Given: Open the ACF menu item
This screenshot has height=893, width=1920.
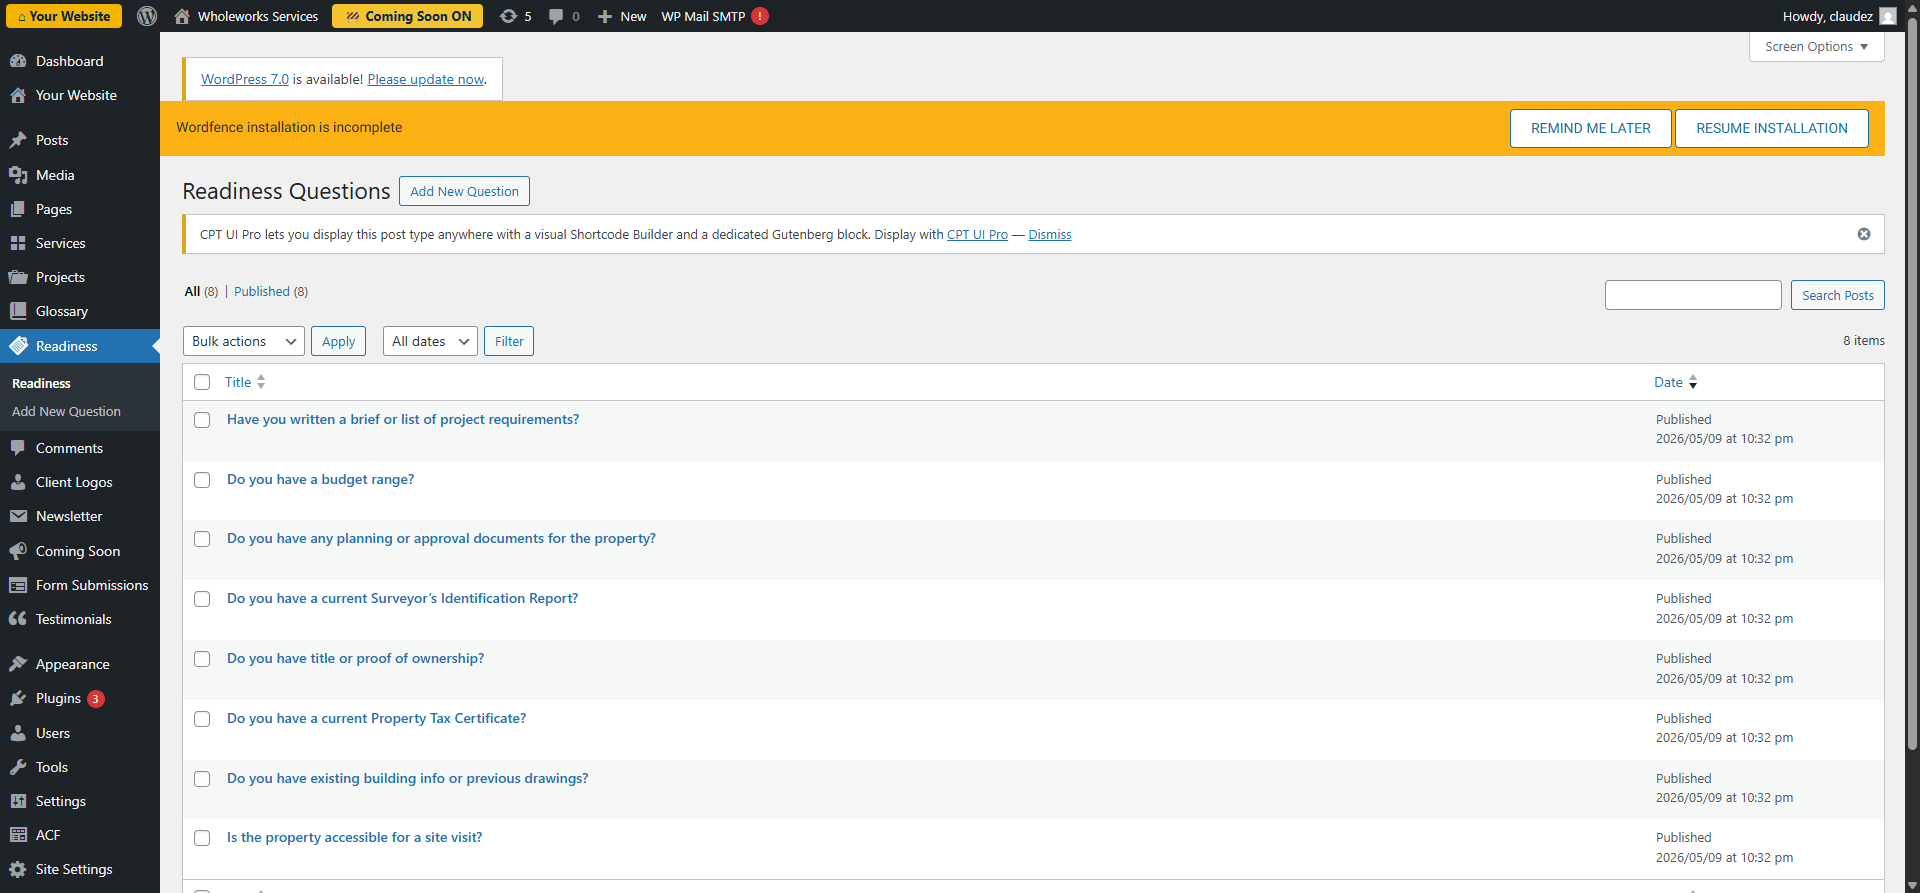Looking at the screenshot, I should 48,835.
